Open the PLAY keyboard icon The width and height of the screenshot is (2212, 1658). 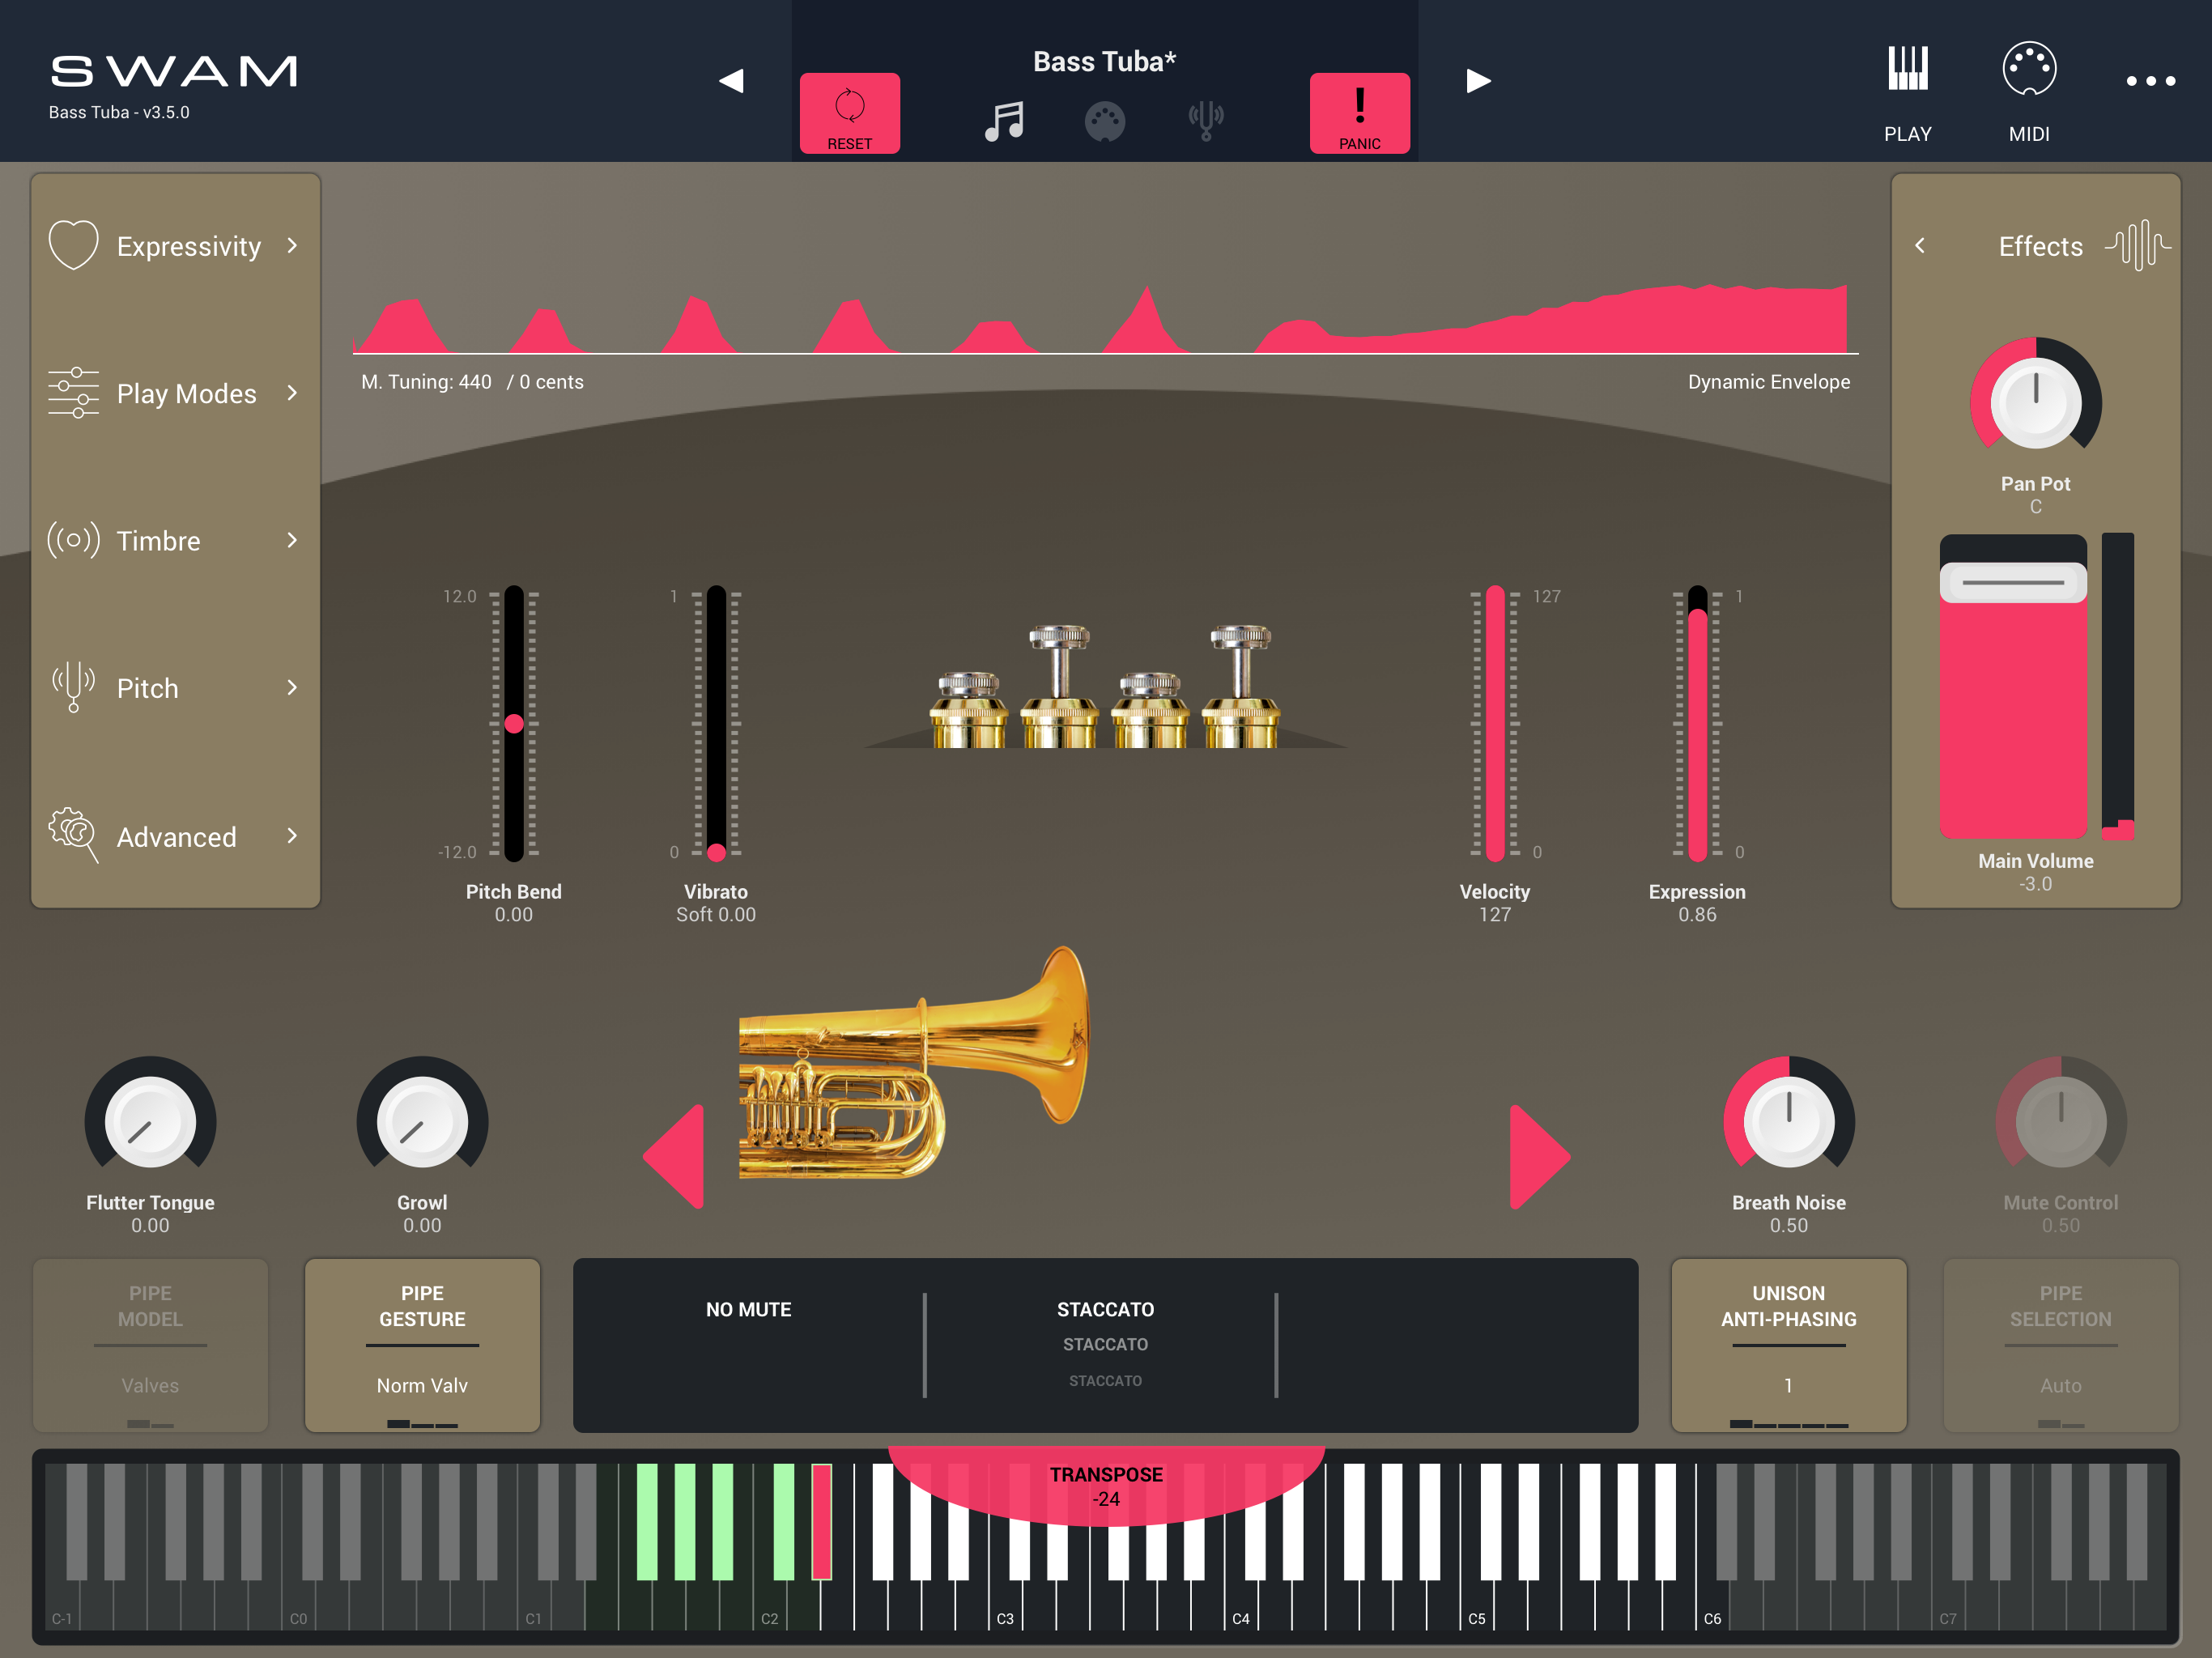pos(1907,70)
